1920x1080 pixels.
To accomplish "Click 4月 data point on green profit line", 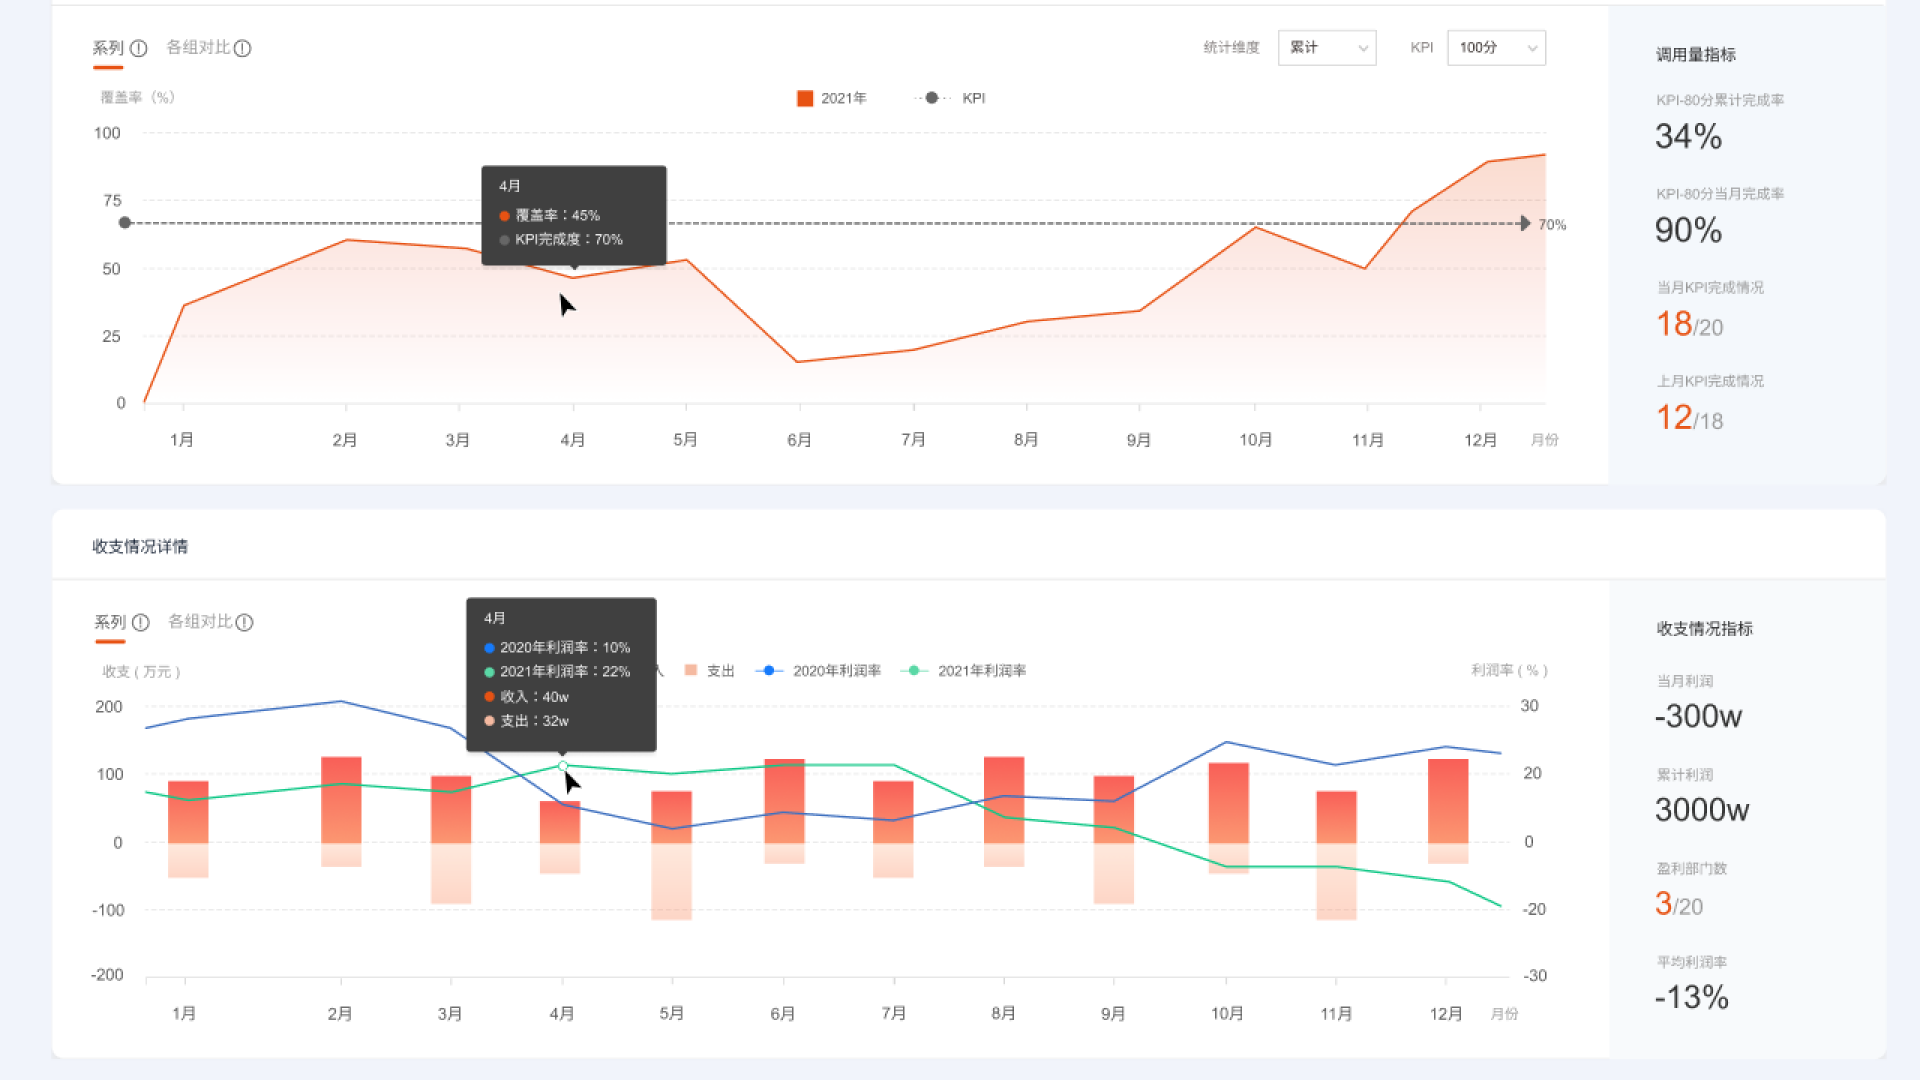I will coord(563,766).
